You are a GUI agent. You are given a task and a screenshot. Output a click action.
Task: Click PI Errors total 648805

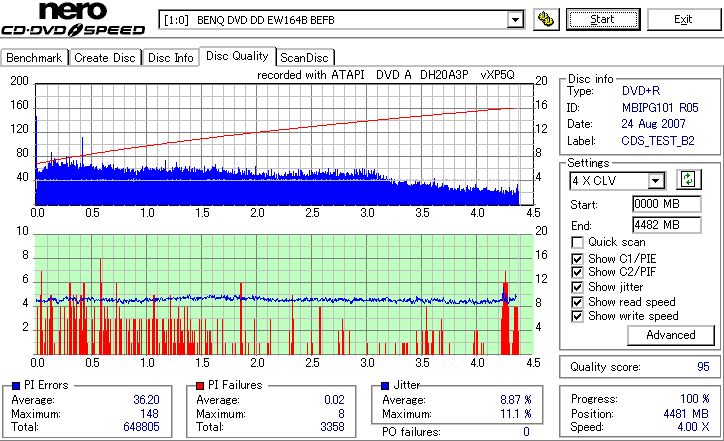[141, 427]
